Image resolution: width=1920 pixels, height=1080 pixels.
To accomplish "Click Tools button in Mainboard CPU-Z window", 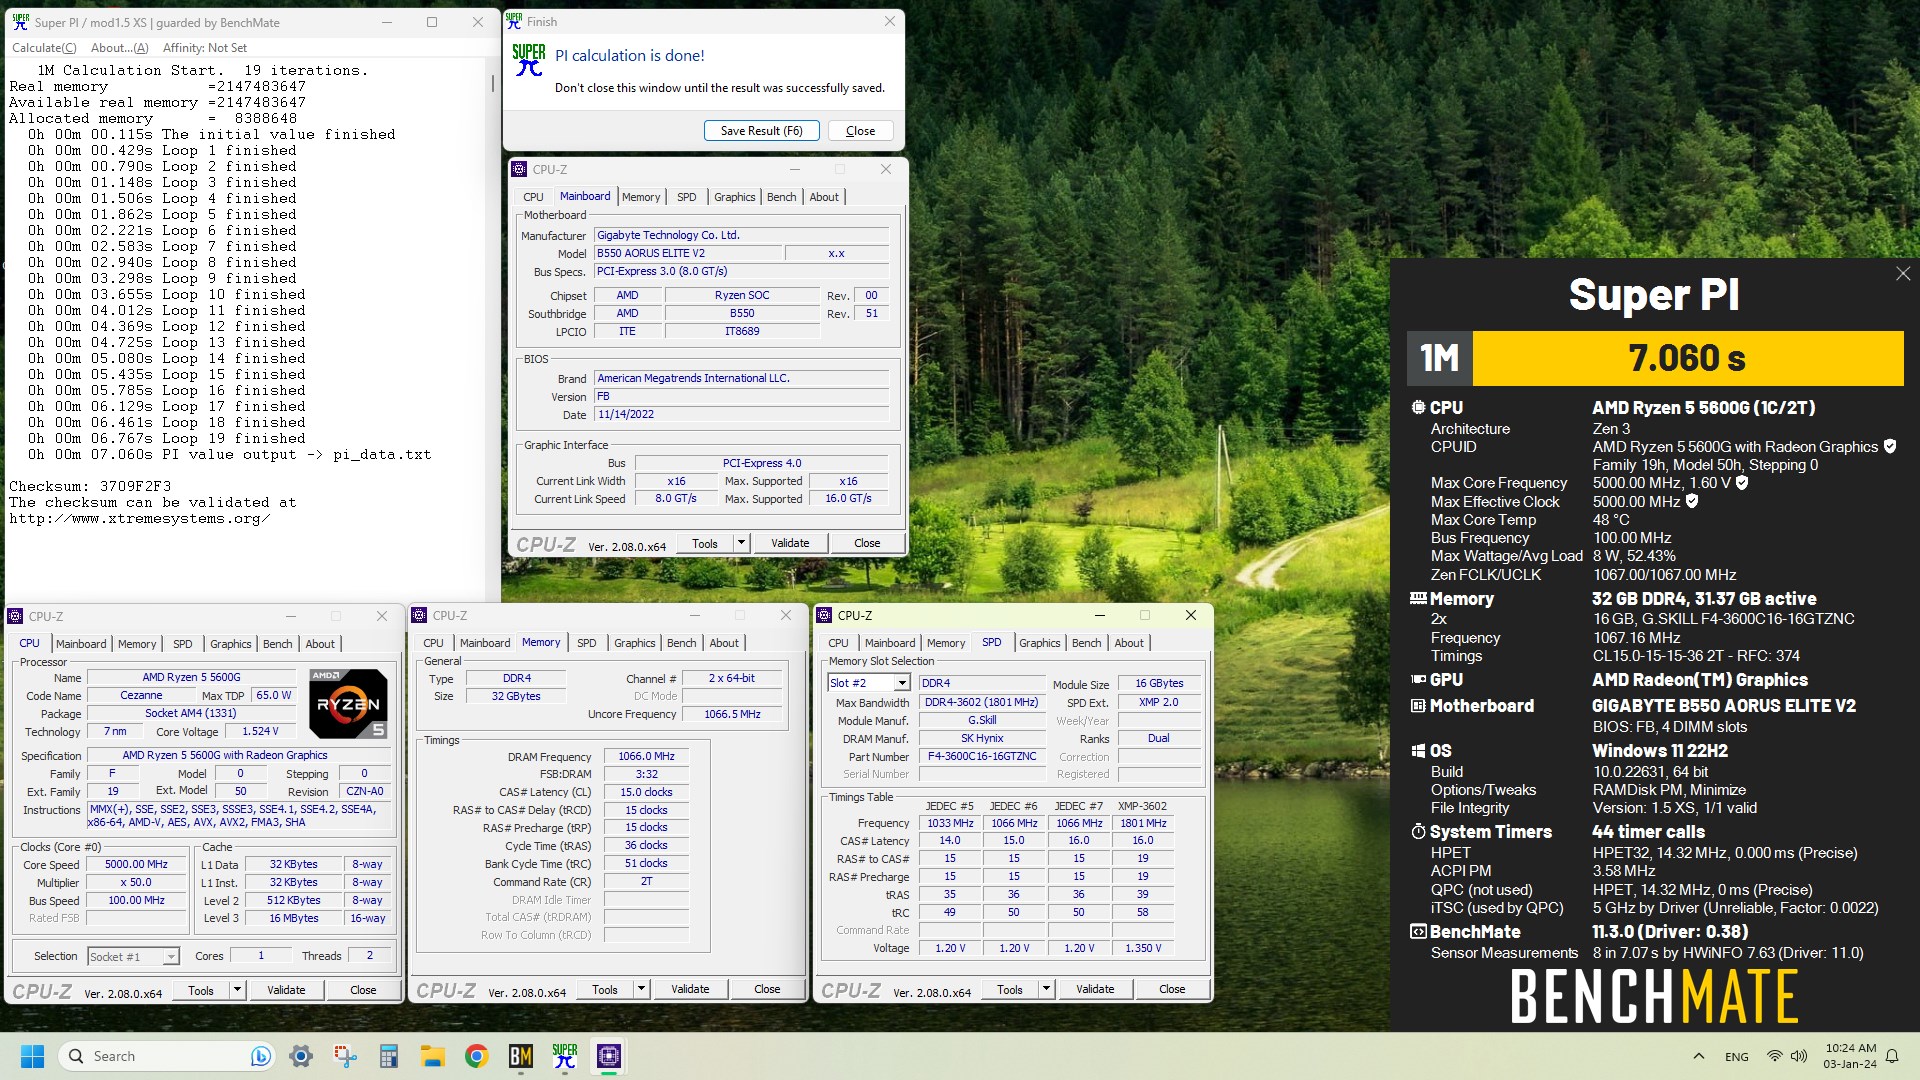I will pyautogui.click(x=705, y=543).
